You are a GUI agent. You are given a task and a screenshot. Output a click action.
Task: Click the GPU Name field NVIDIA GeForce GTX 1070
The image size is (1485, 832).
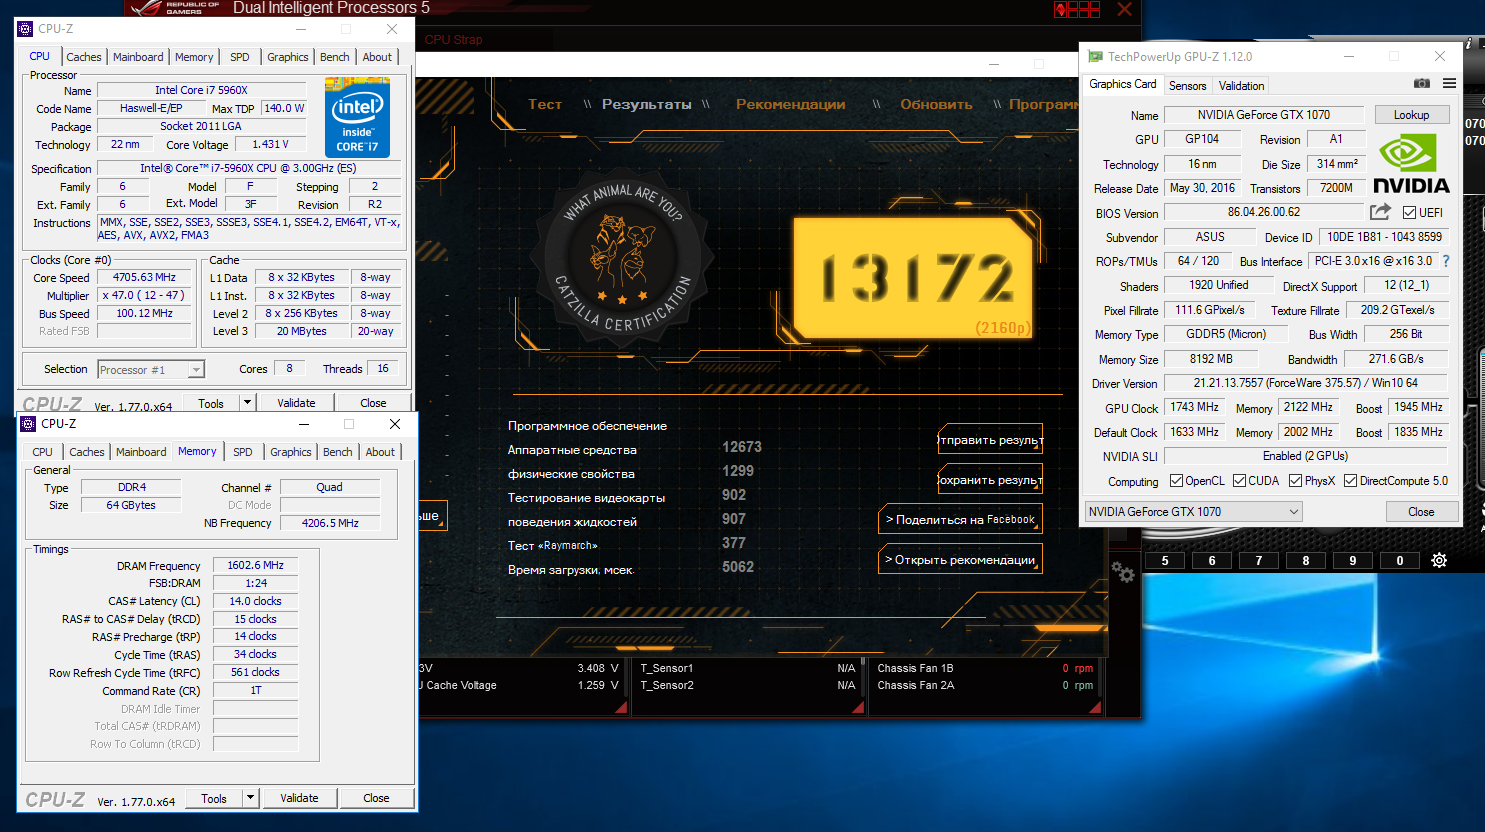(x=1264, y=115)
